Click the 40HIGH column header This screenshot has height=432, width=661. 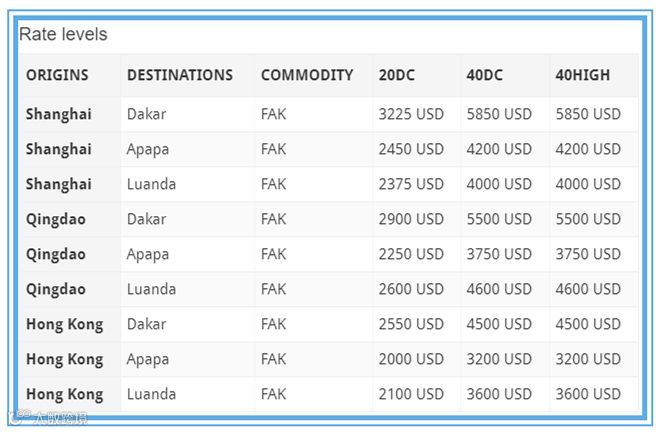pyautogui.click(x=582, y=75)
